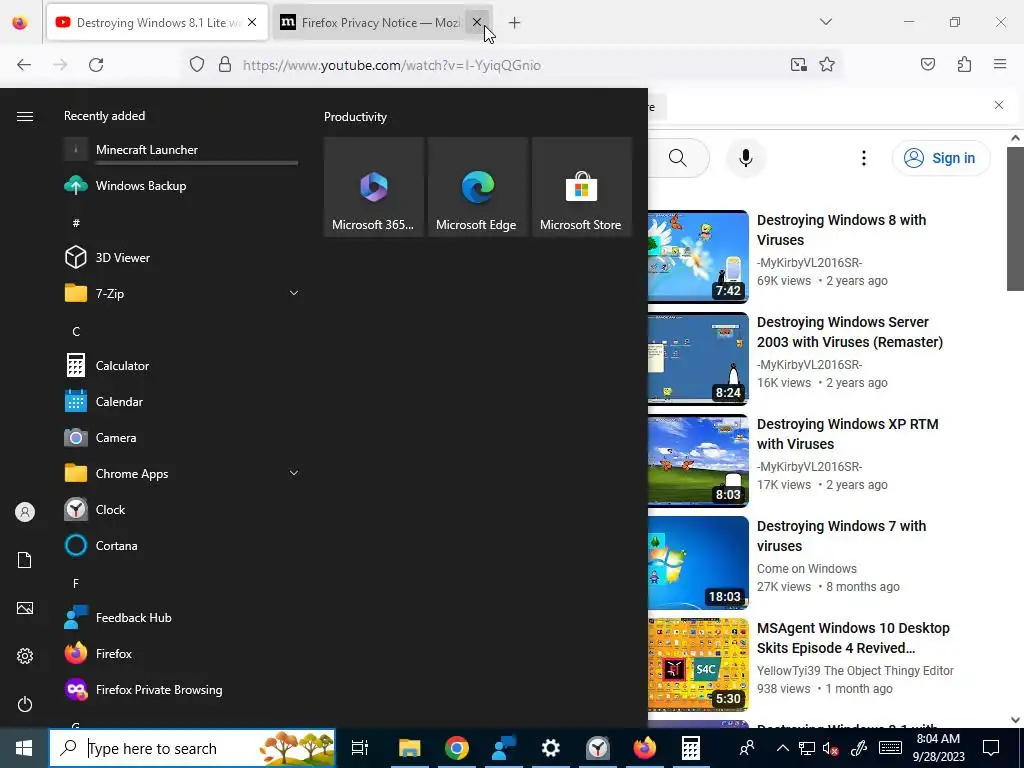Launch Windows Backup app
Image resolution: width=1024 pixels, height=768 pixels.
coord(181,185)
